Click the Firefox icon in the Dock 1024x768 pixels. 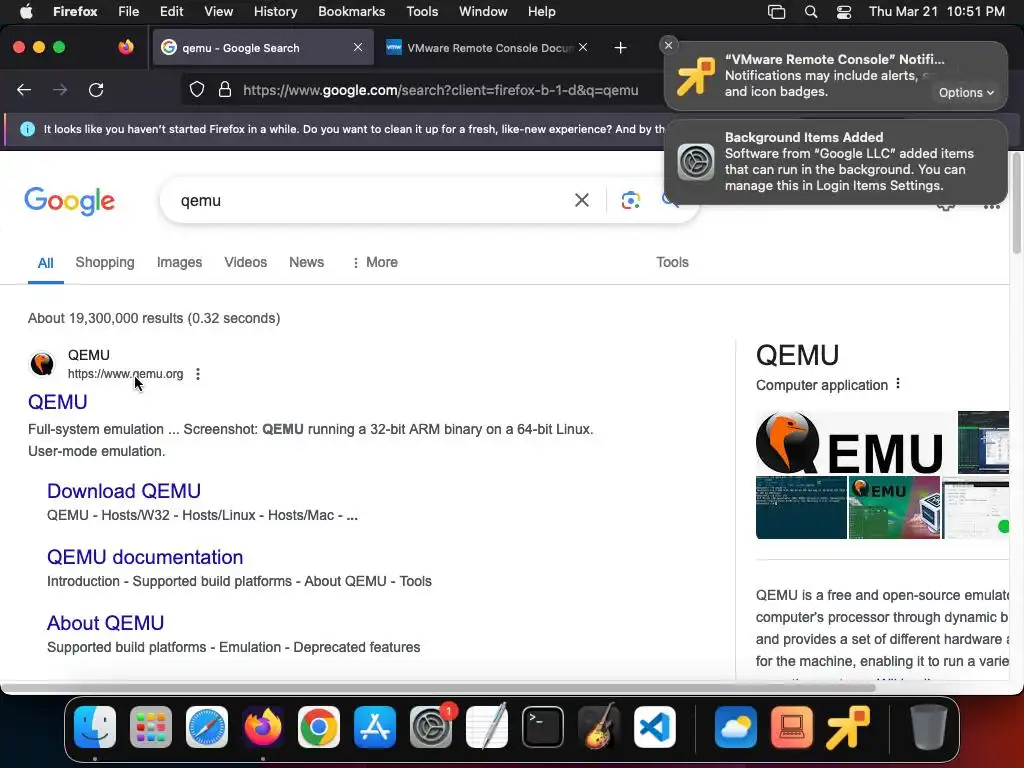[x=263, y=727]
